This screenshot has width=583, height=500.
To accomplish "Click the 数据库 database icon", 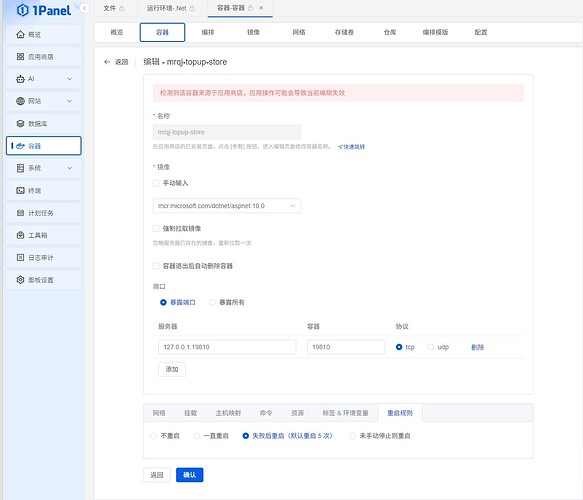I will click(x=20, y=123).
